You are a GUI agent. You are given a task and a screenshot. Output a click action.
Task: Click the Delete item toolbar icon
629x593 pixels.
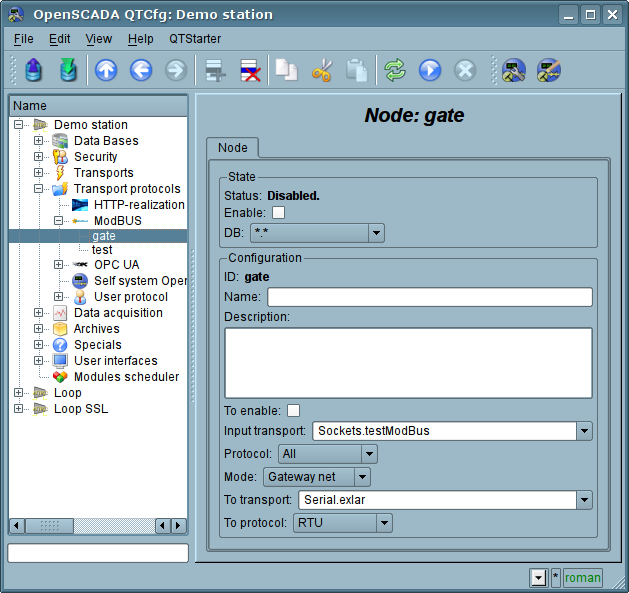[249, 70]
